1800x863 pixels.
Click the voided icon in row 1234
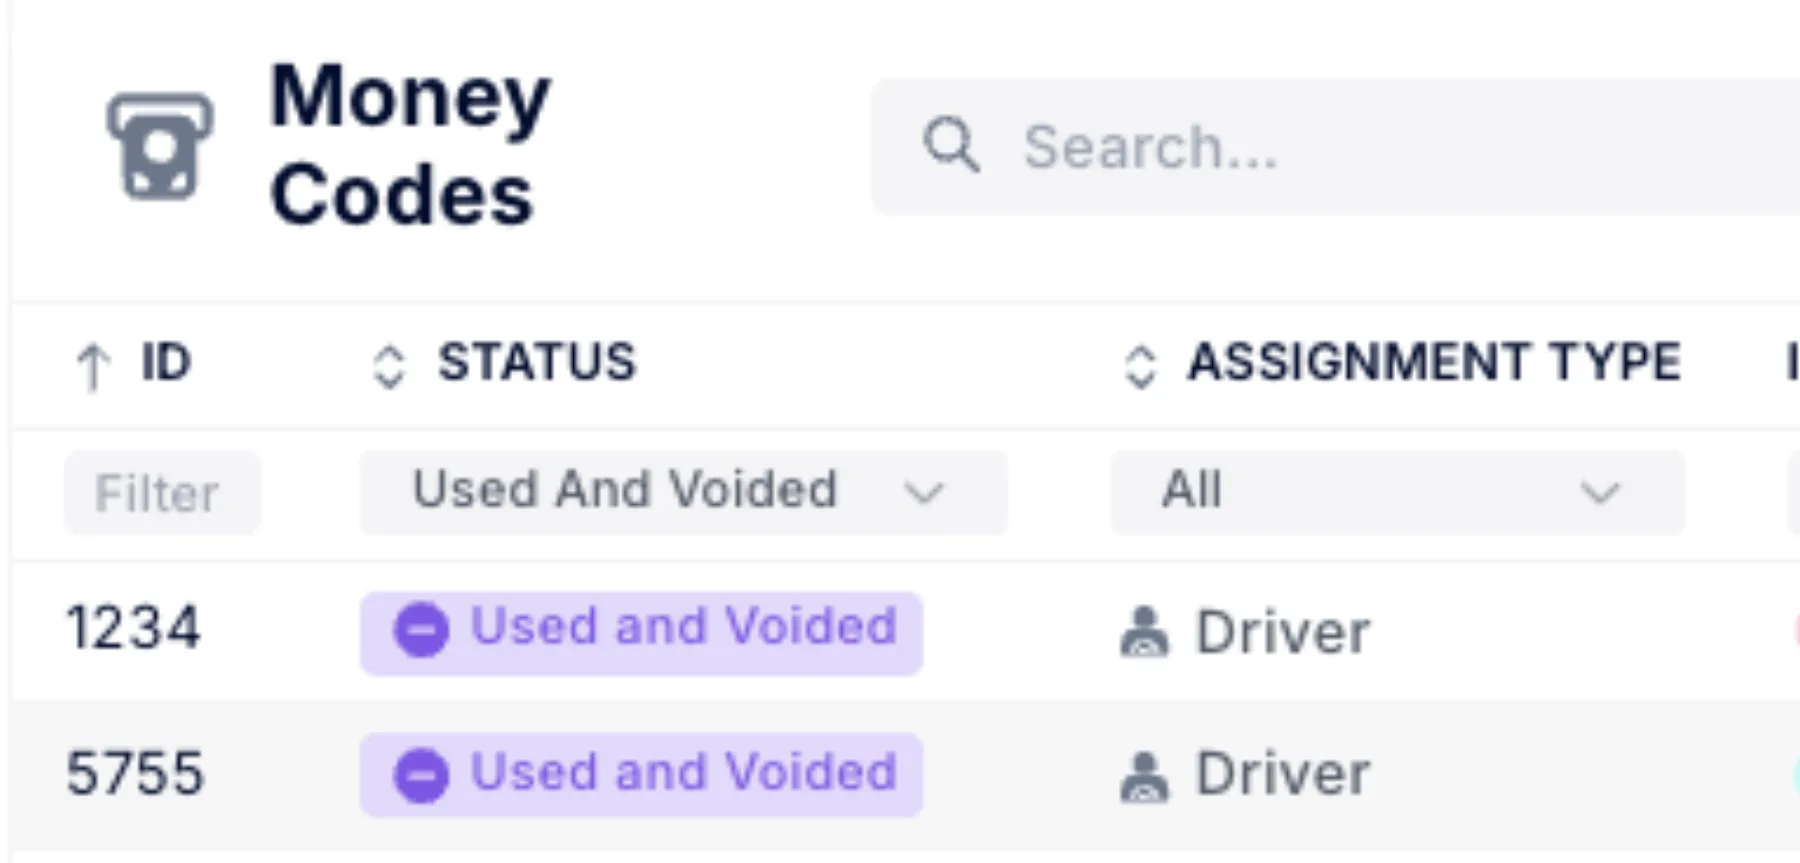[421, 630]
